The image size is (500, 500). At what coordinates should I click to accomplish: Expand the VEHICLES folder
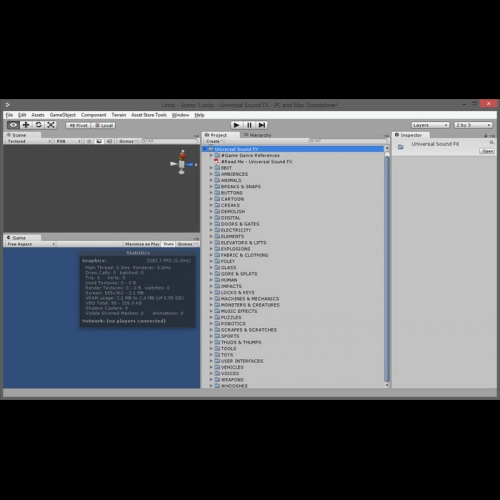(x=211, y=367)
